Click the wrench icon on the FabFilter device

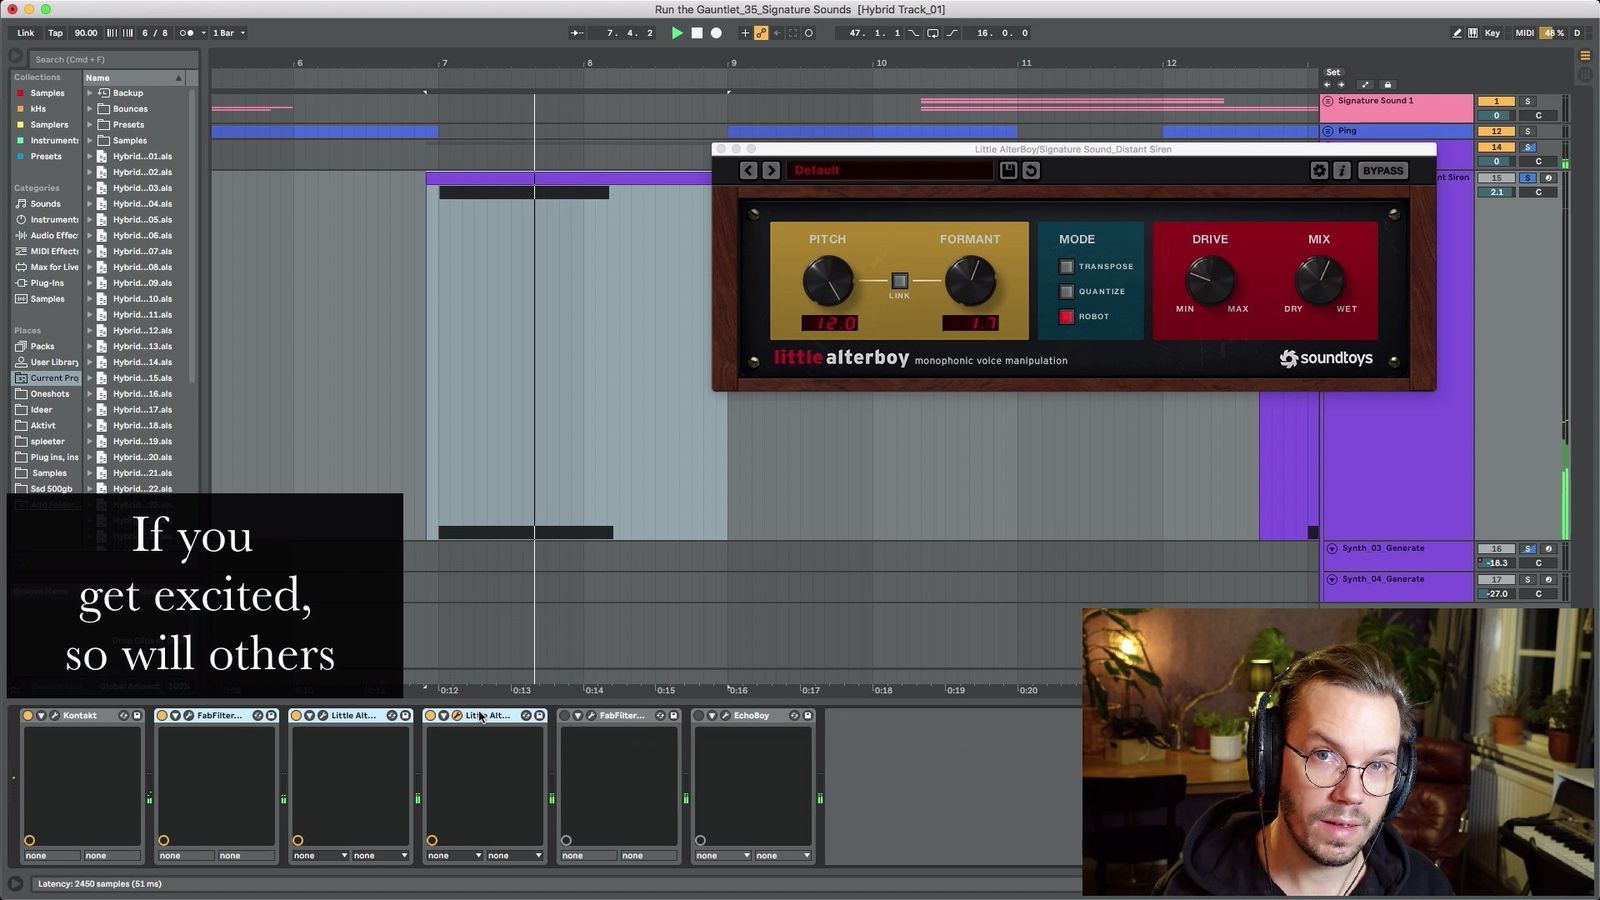click(189, 715)
